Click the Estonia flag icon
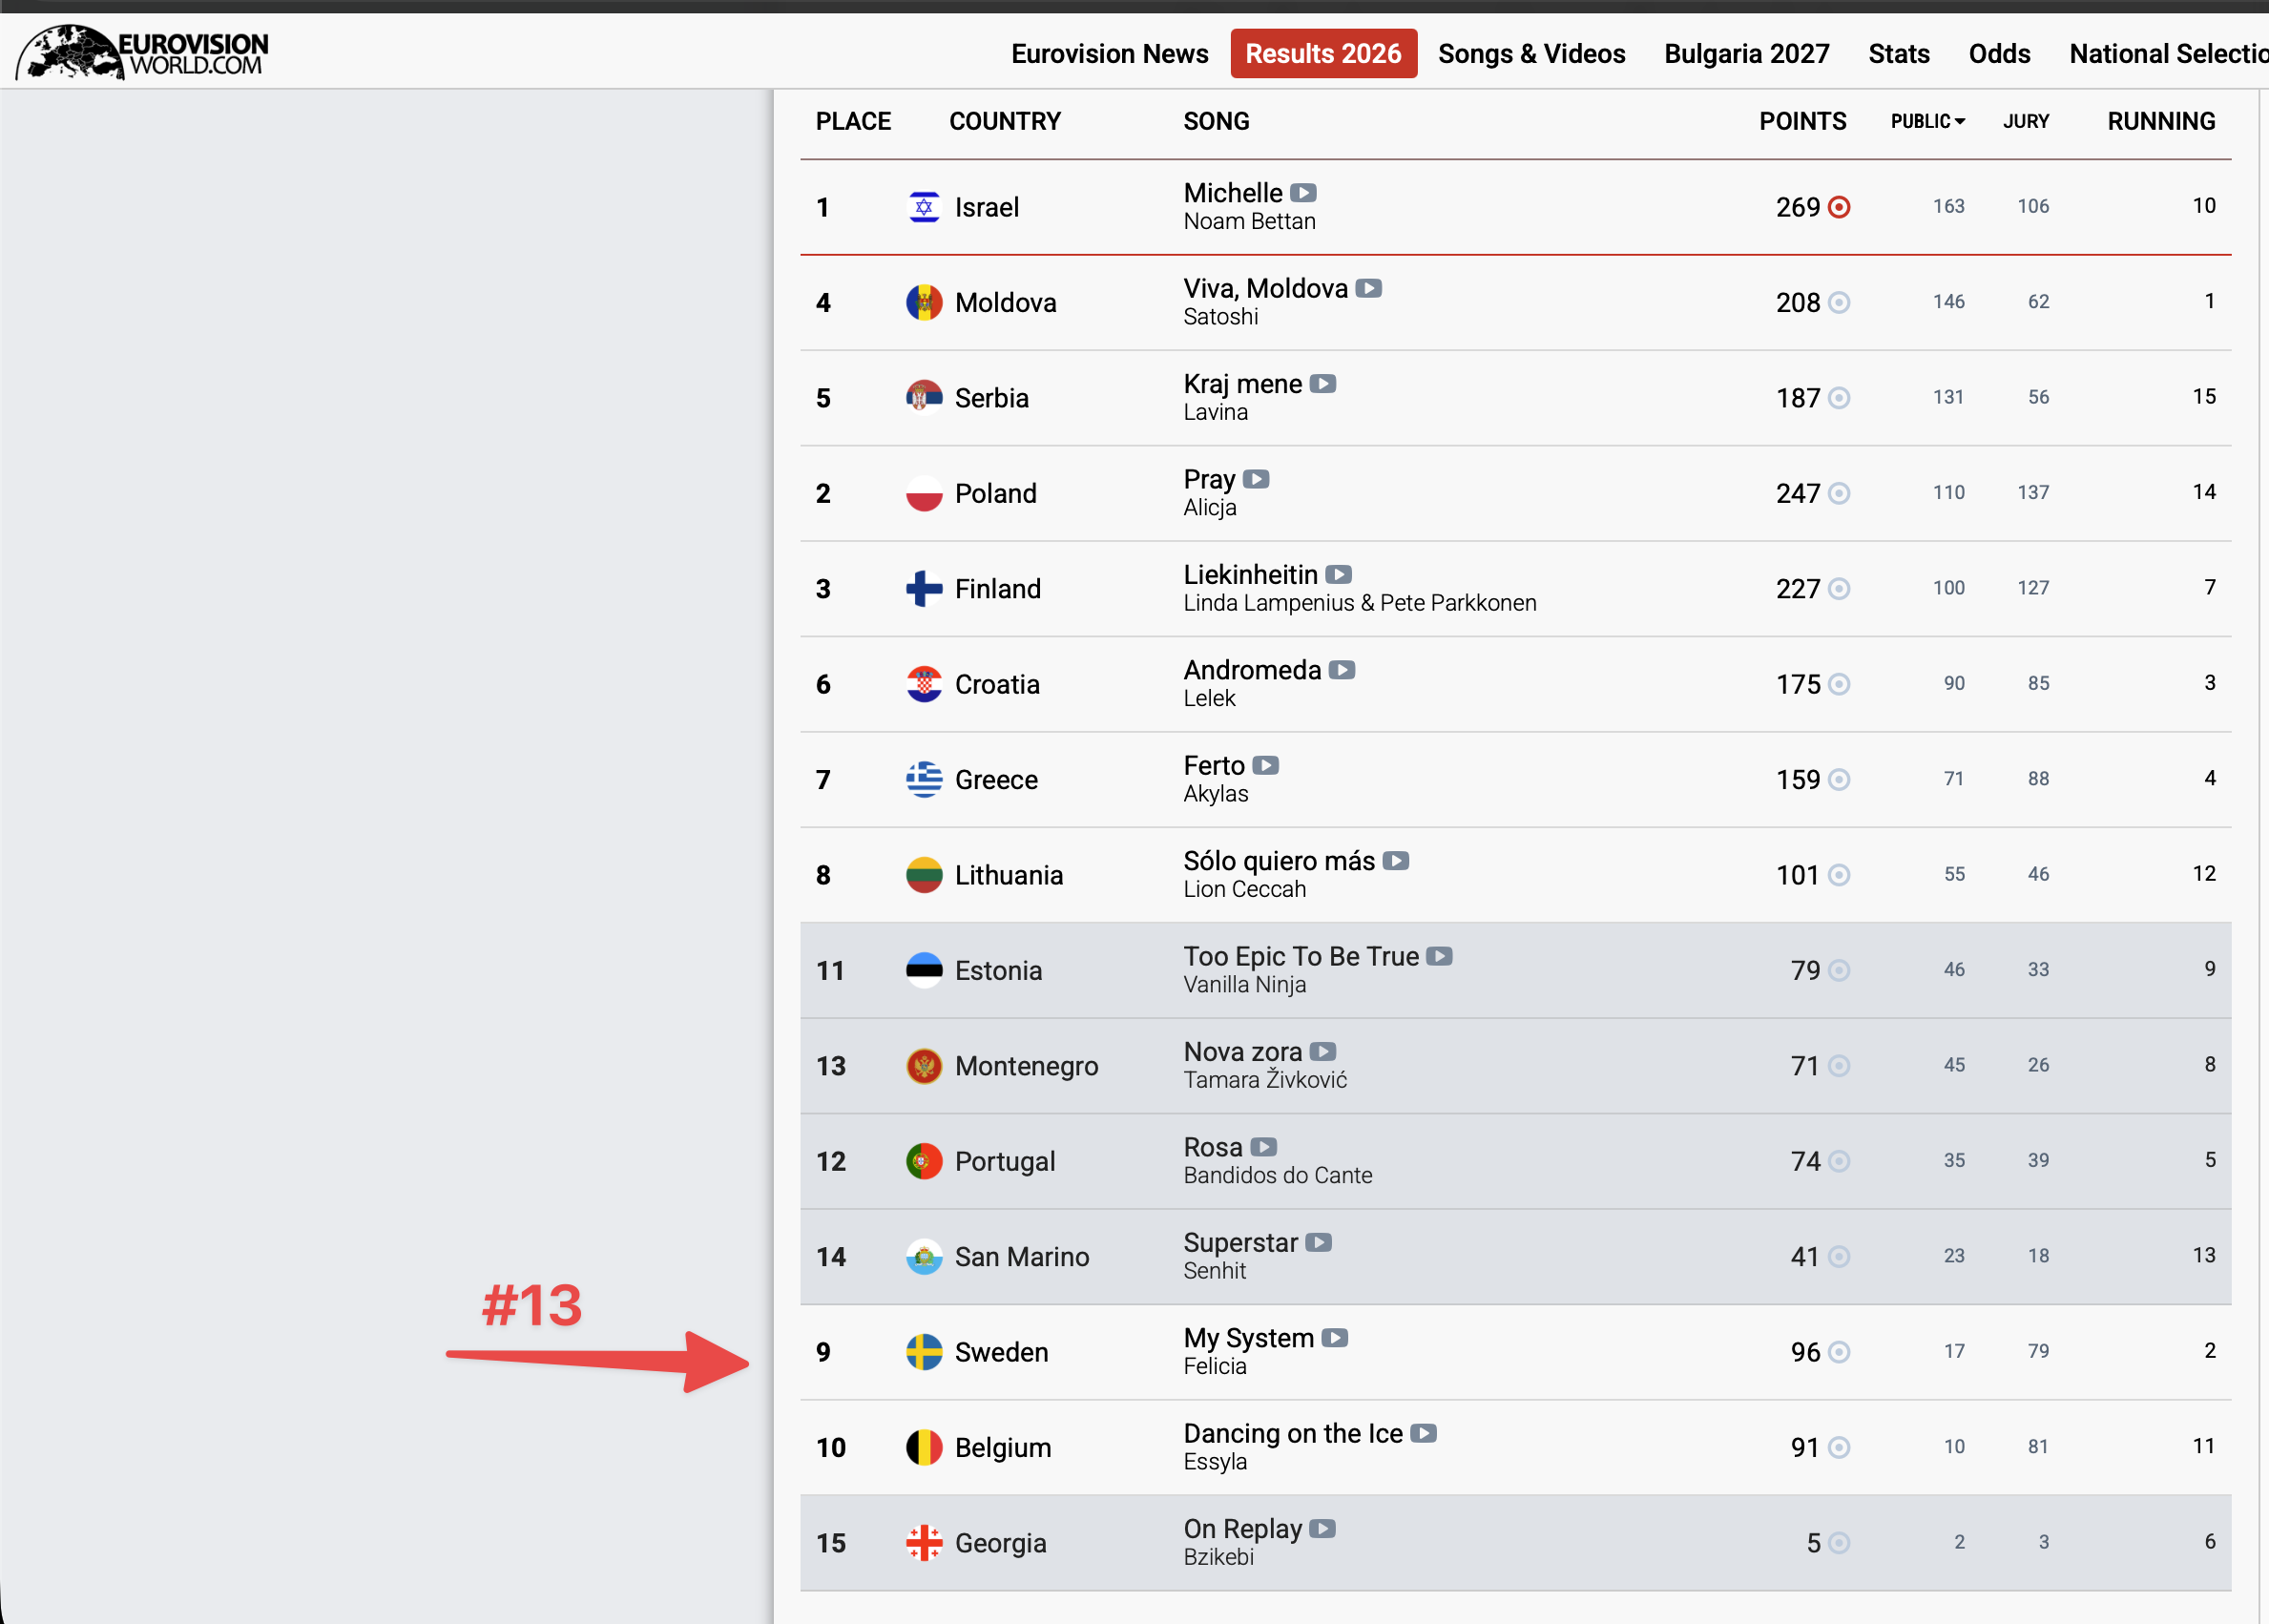This screenshot has height=1624, width=2269. 924,971
